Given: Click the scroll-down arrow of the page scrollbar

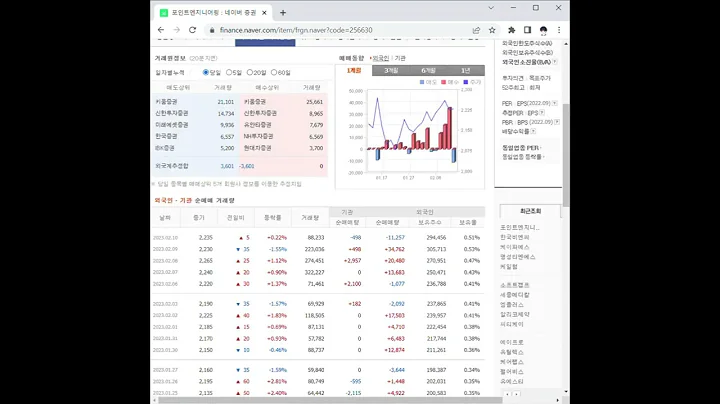Looking at the screenshot, I should coord(566,392).
